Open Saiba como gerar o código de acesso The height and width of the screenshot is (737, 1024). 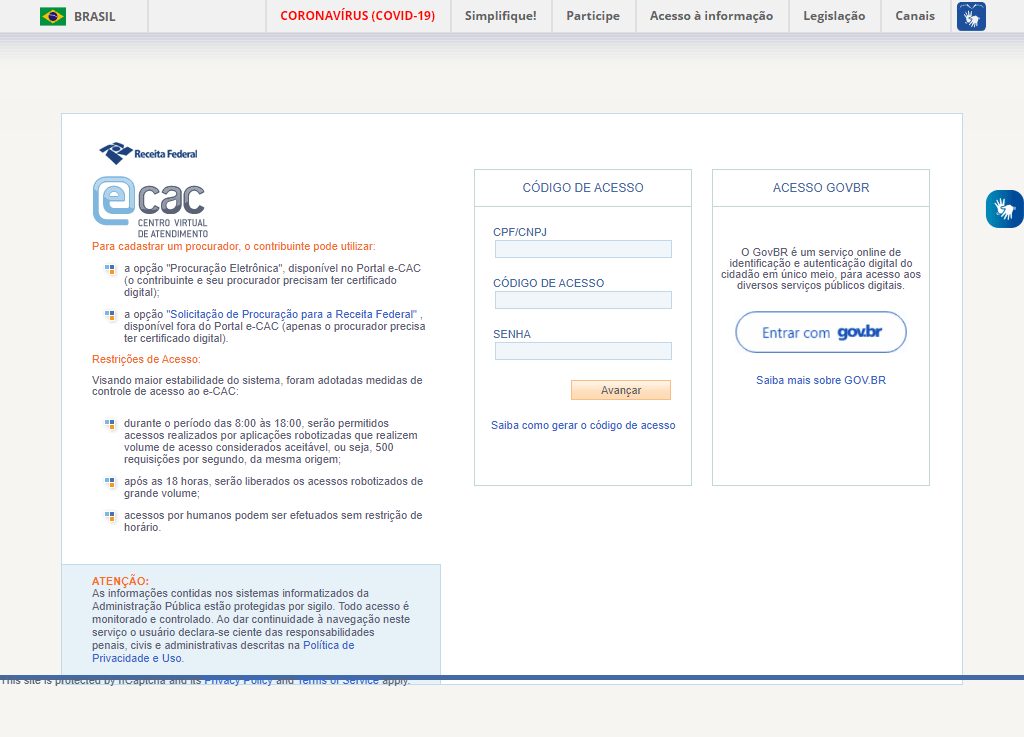pyautogui.click(x=583, y=425)
